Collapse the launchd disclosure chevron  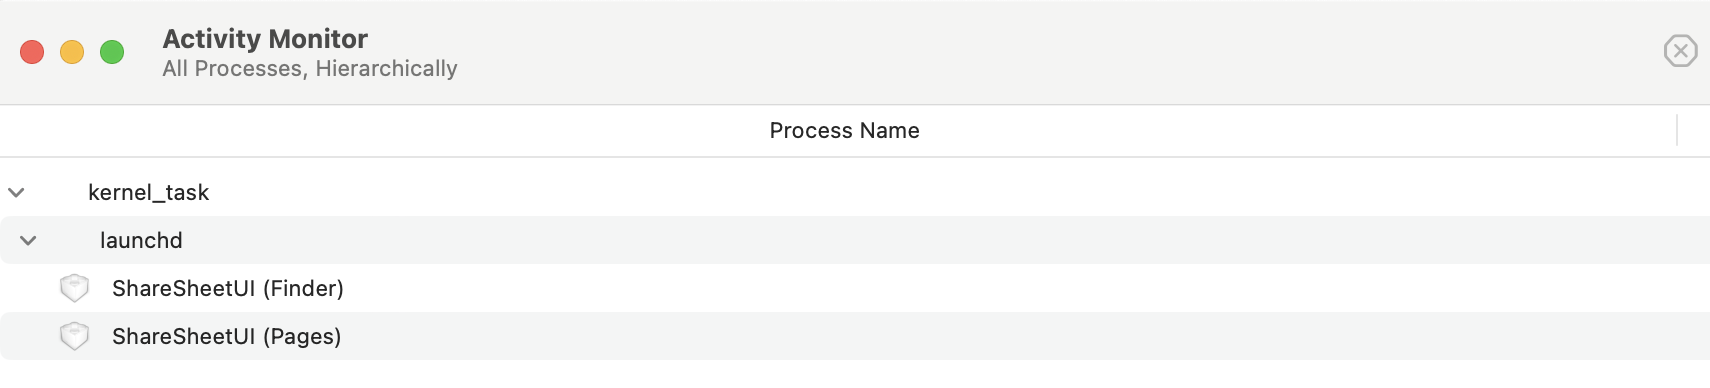[28, 240]
